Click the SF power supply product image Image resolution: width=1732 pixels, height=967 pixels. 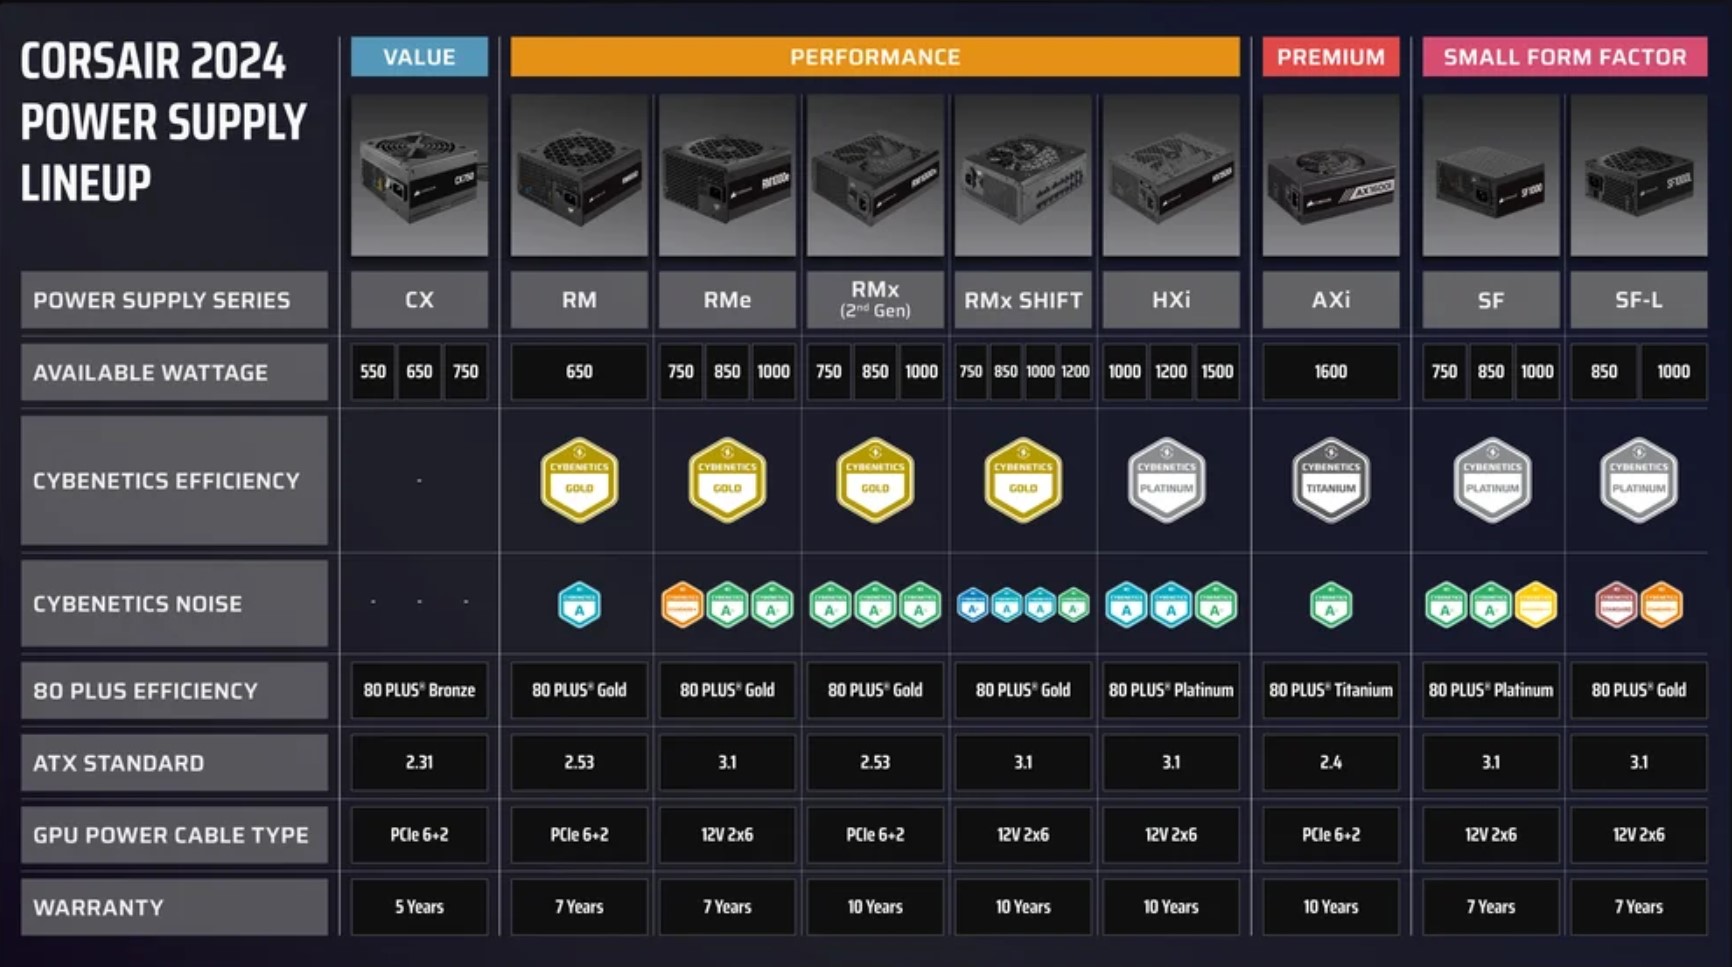click(1491, 175)
